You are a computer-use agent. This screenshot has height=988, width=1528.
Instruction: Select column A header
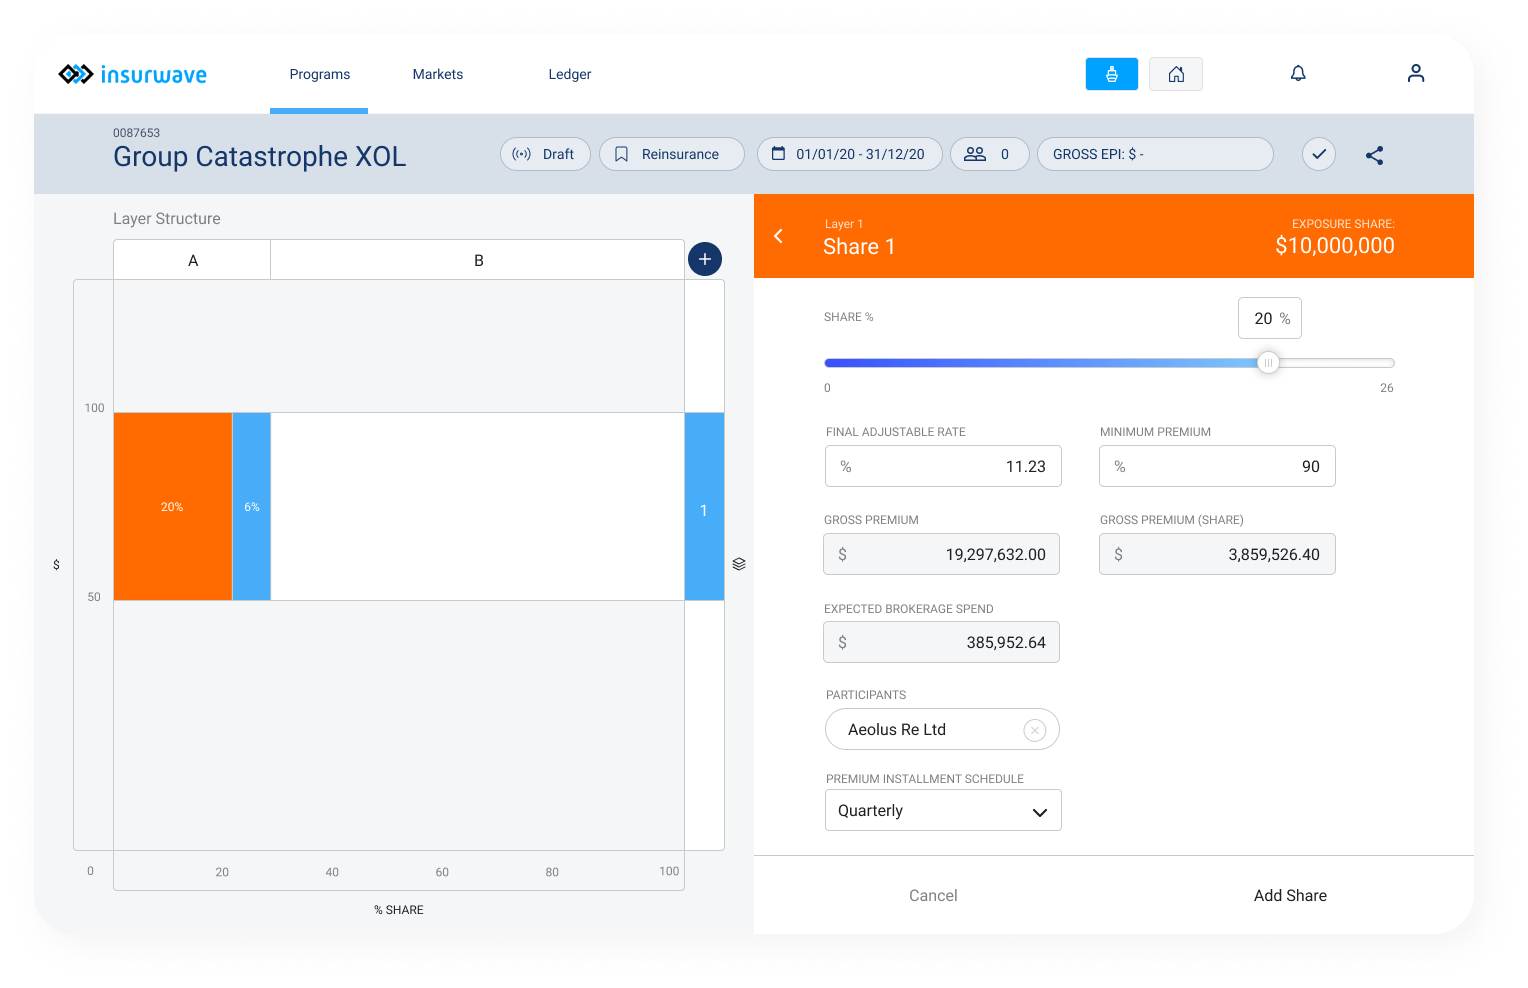[x=192, y=260]
